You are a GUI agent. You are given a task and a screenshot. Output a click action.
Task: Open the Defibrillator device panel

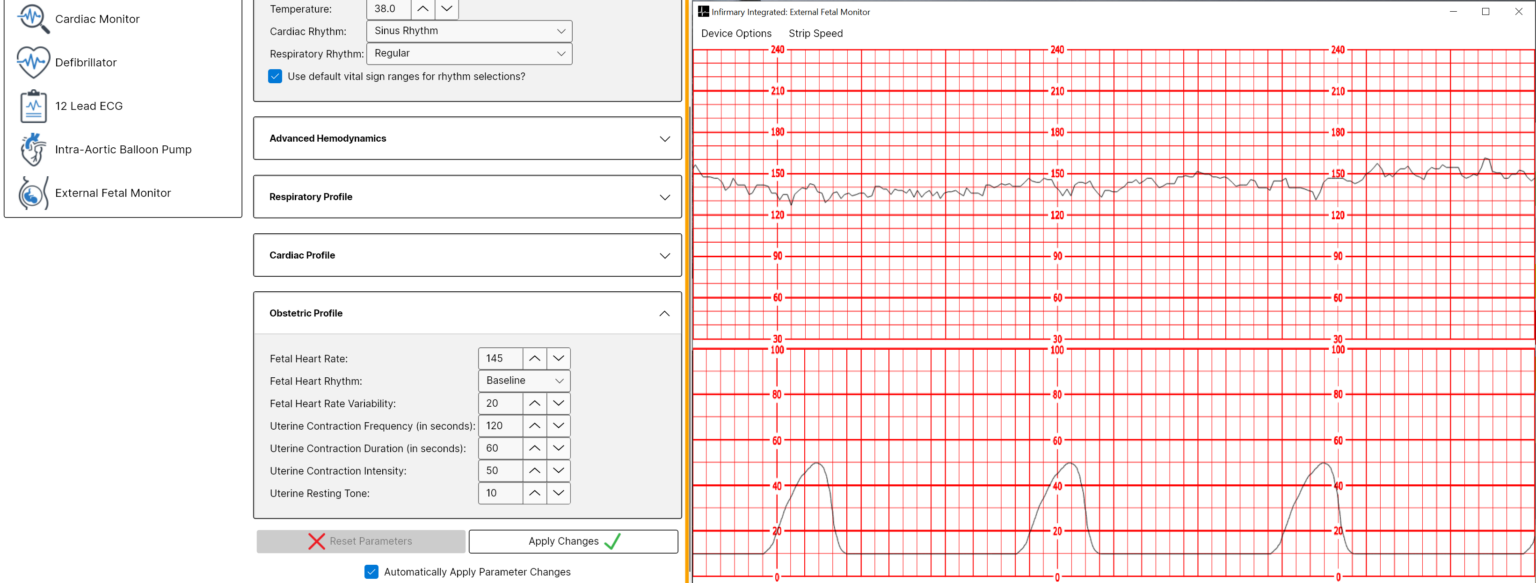pyautogui.click(x=31, y=61)
